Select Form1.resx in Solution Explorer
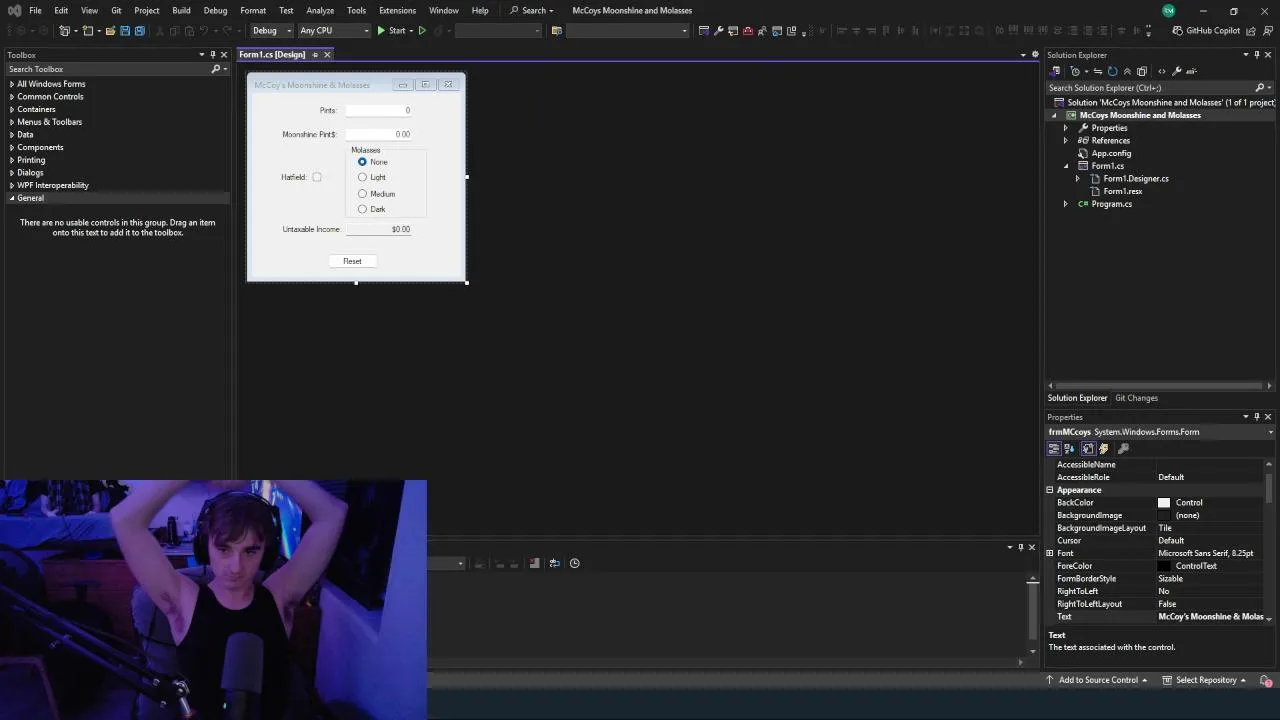This screenshot has height=720, width=1280. [1122, 191]
